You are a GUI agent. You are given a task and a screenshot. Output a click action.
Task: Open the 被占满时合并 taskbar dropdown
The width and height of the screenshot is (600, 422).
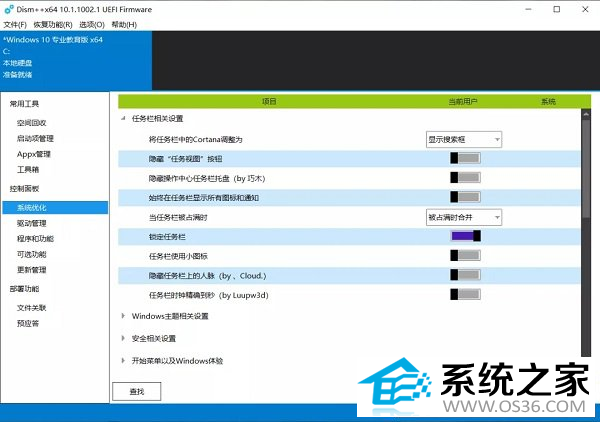tap(464, 217)
